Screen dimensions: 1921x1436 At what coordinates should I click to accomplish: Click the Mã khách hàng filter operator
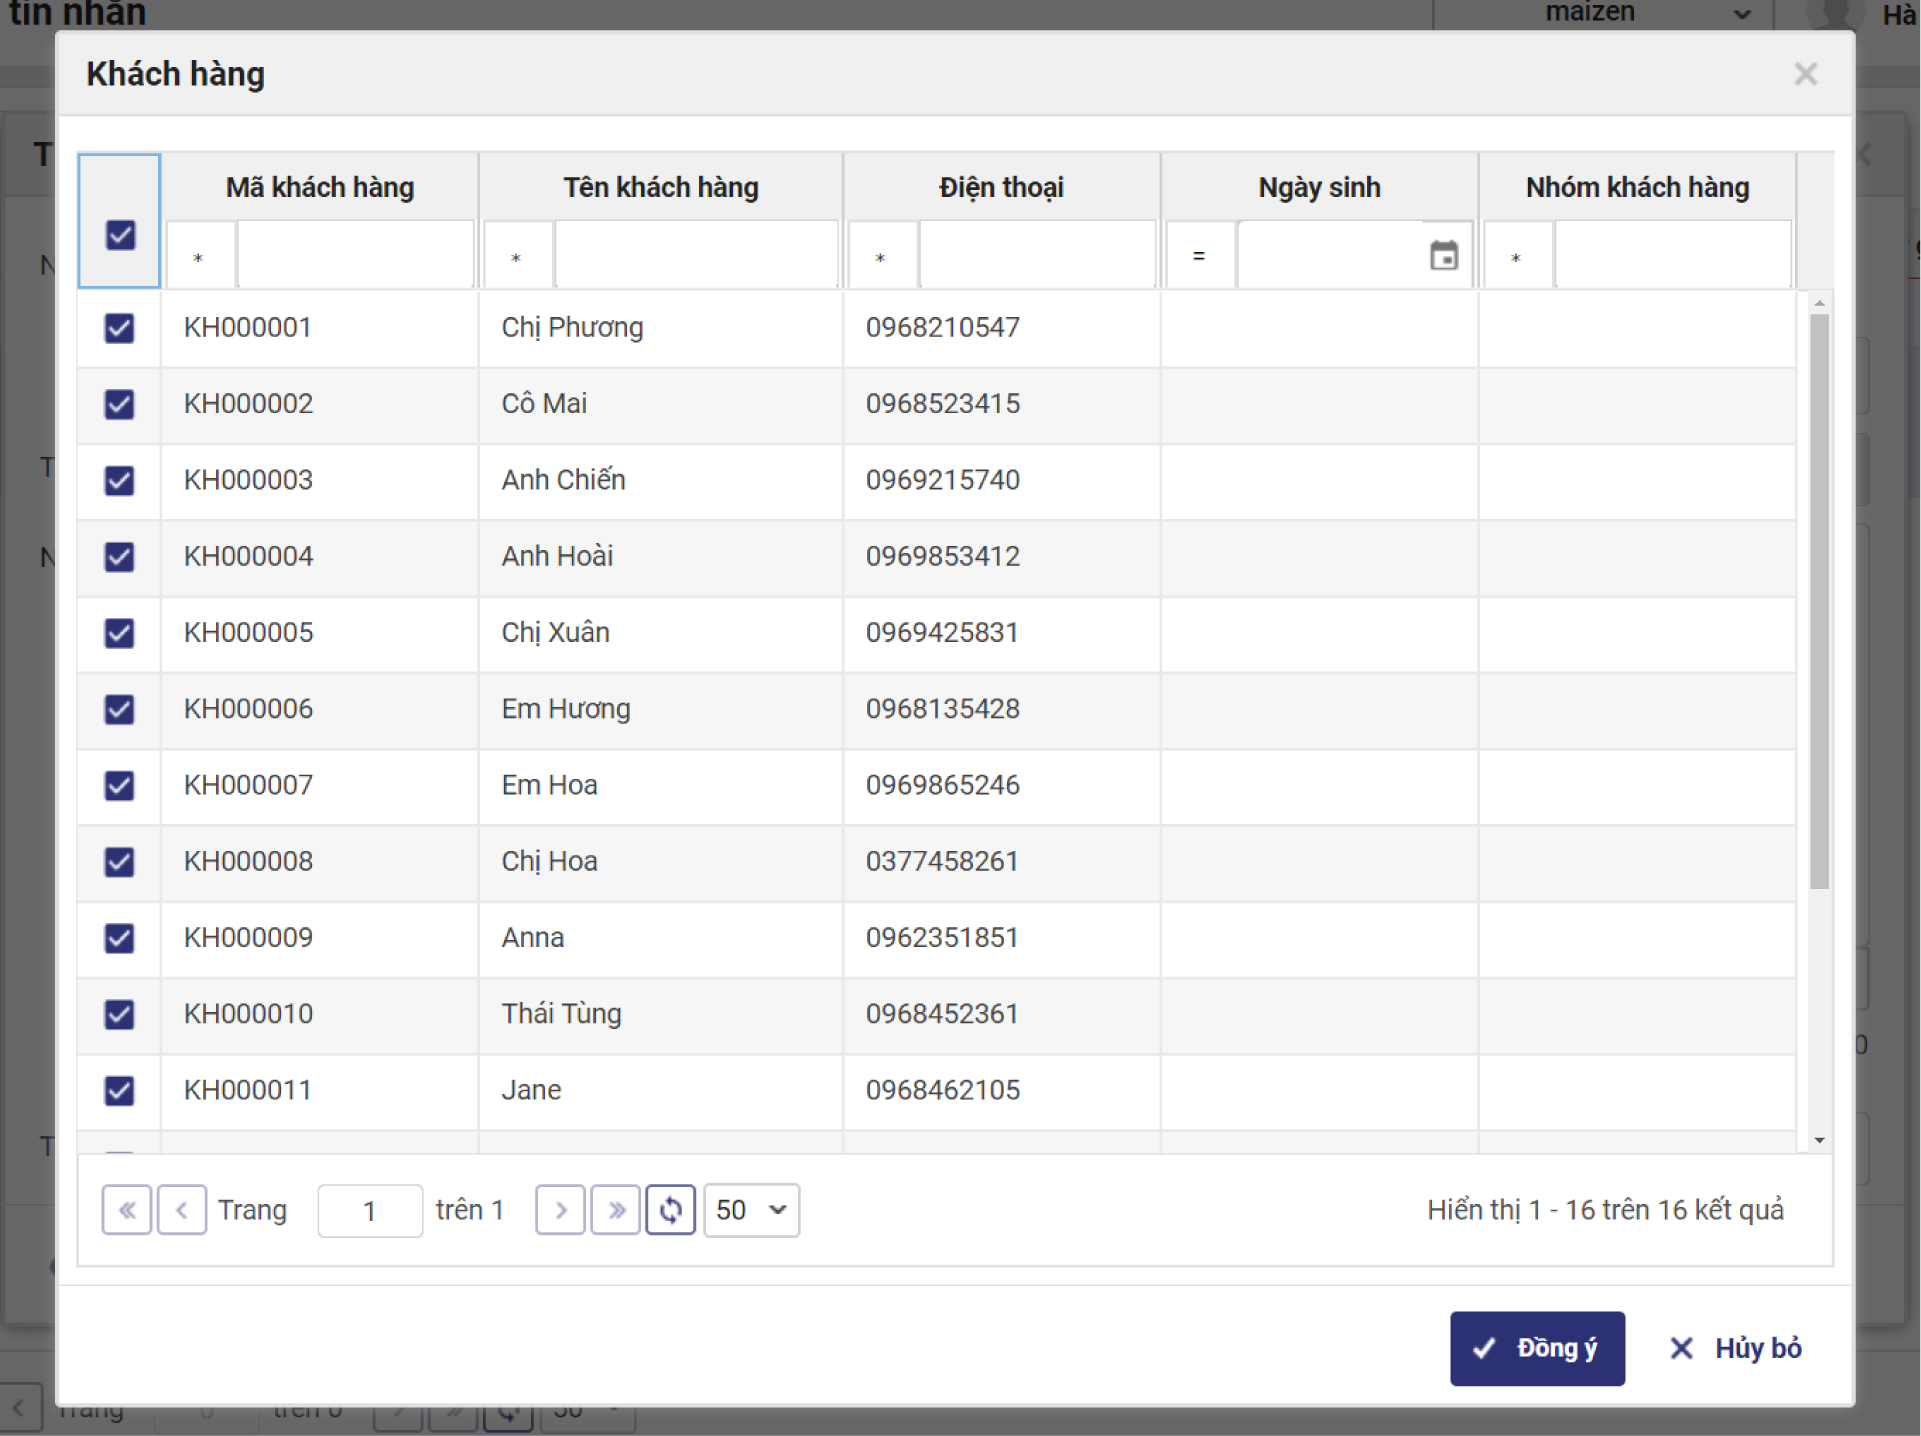pyautogui.click(x=199, y=257)
